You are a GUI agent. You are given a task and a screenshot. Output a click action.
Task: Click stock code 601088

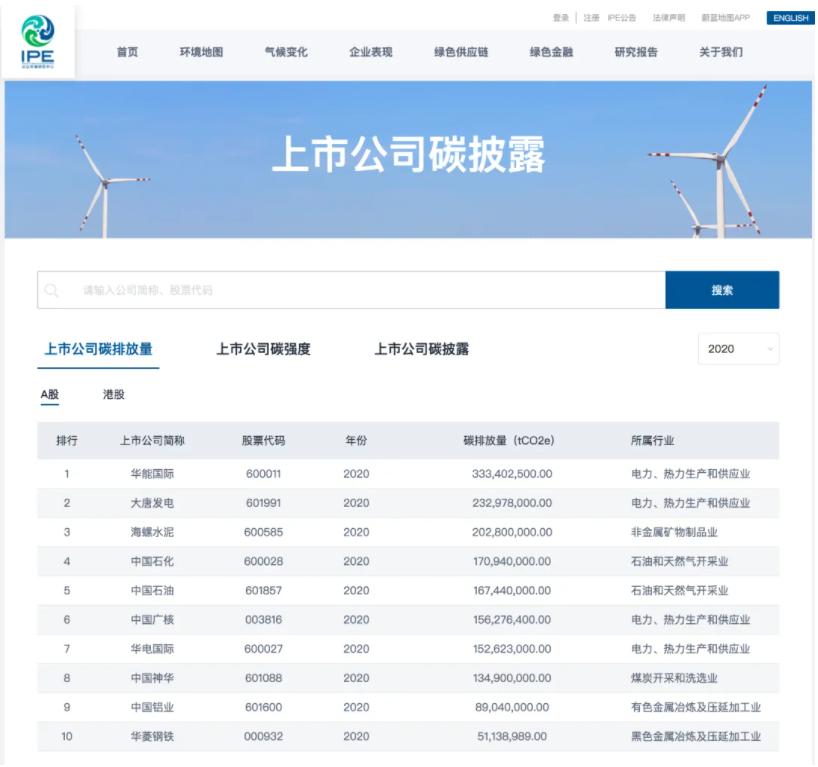click(263, 678)
